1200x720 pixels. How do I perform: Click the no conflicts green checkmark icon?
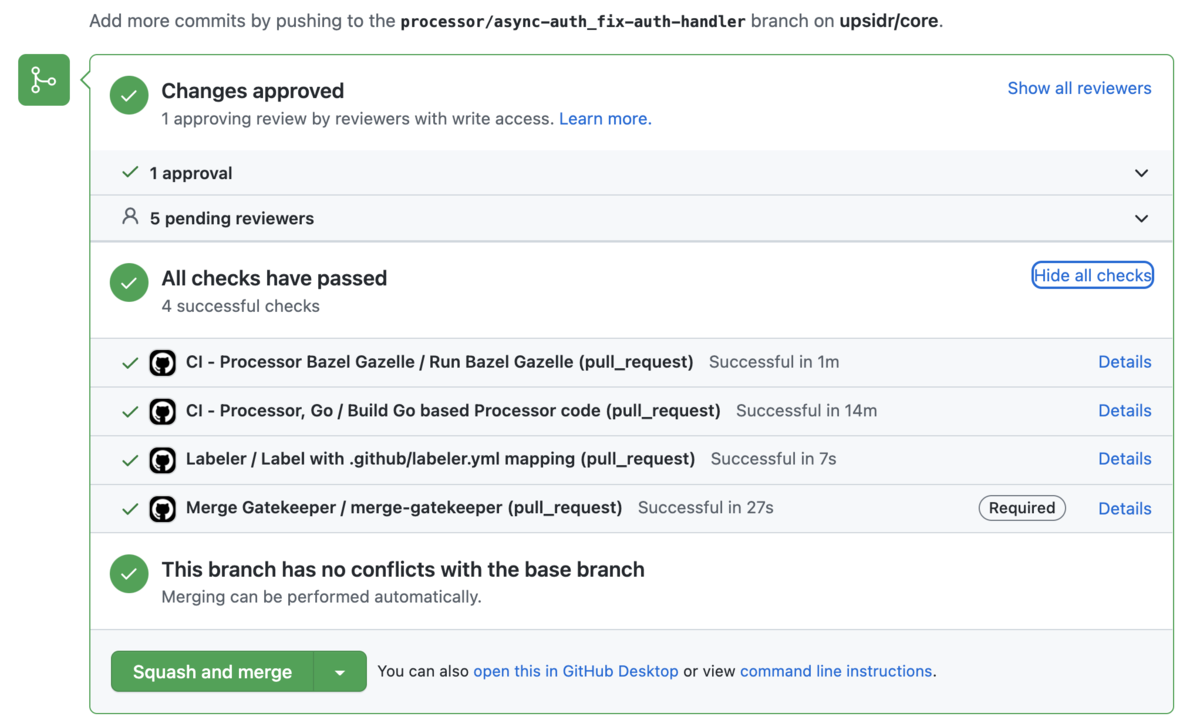click(129, 574)
